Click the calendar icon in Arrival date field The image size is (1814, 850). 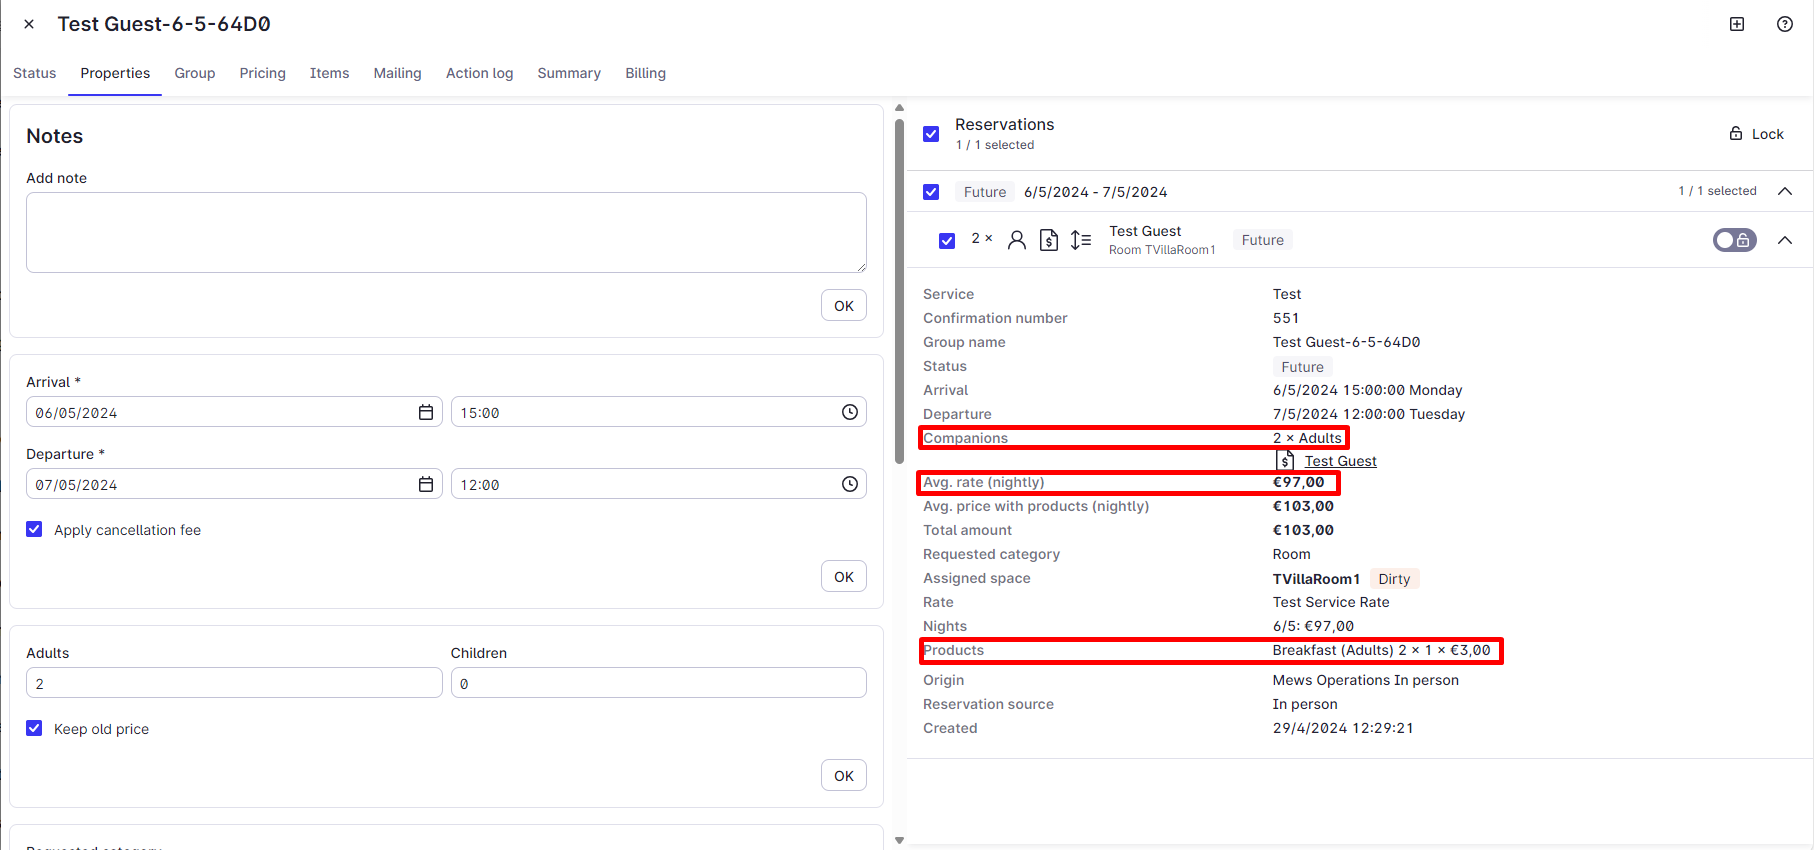426,412
